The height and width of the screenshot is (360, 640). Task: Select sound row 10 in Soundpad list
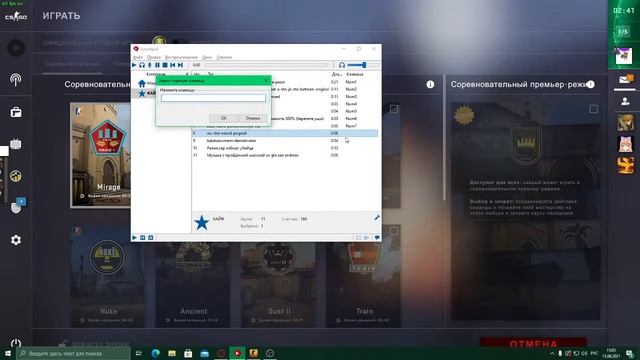click(284, 148)
